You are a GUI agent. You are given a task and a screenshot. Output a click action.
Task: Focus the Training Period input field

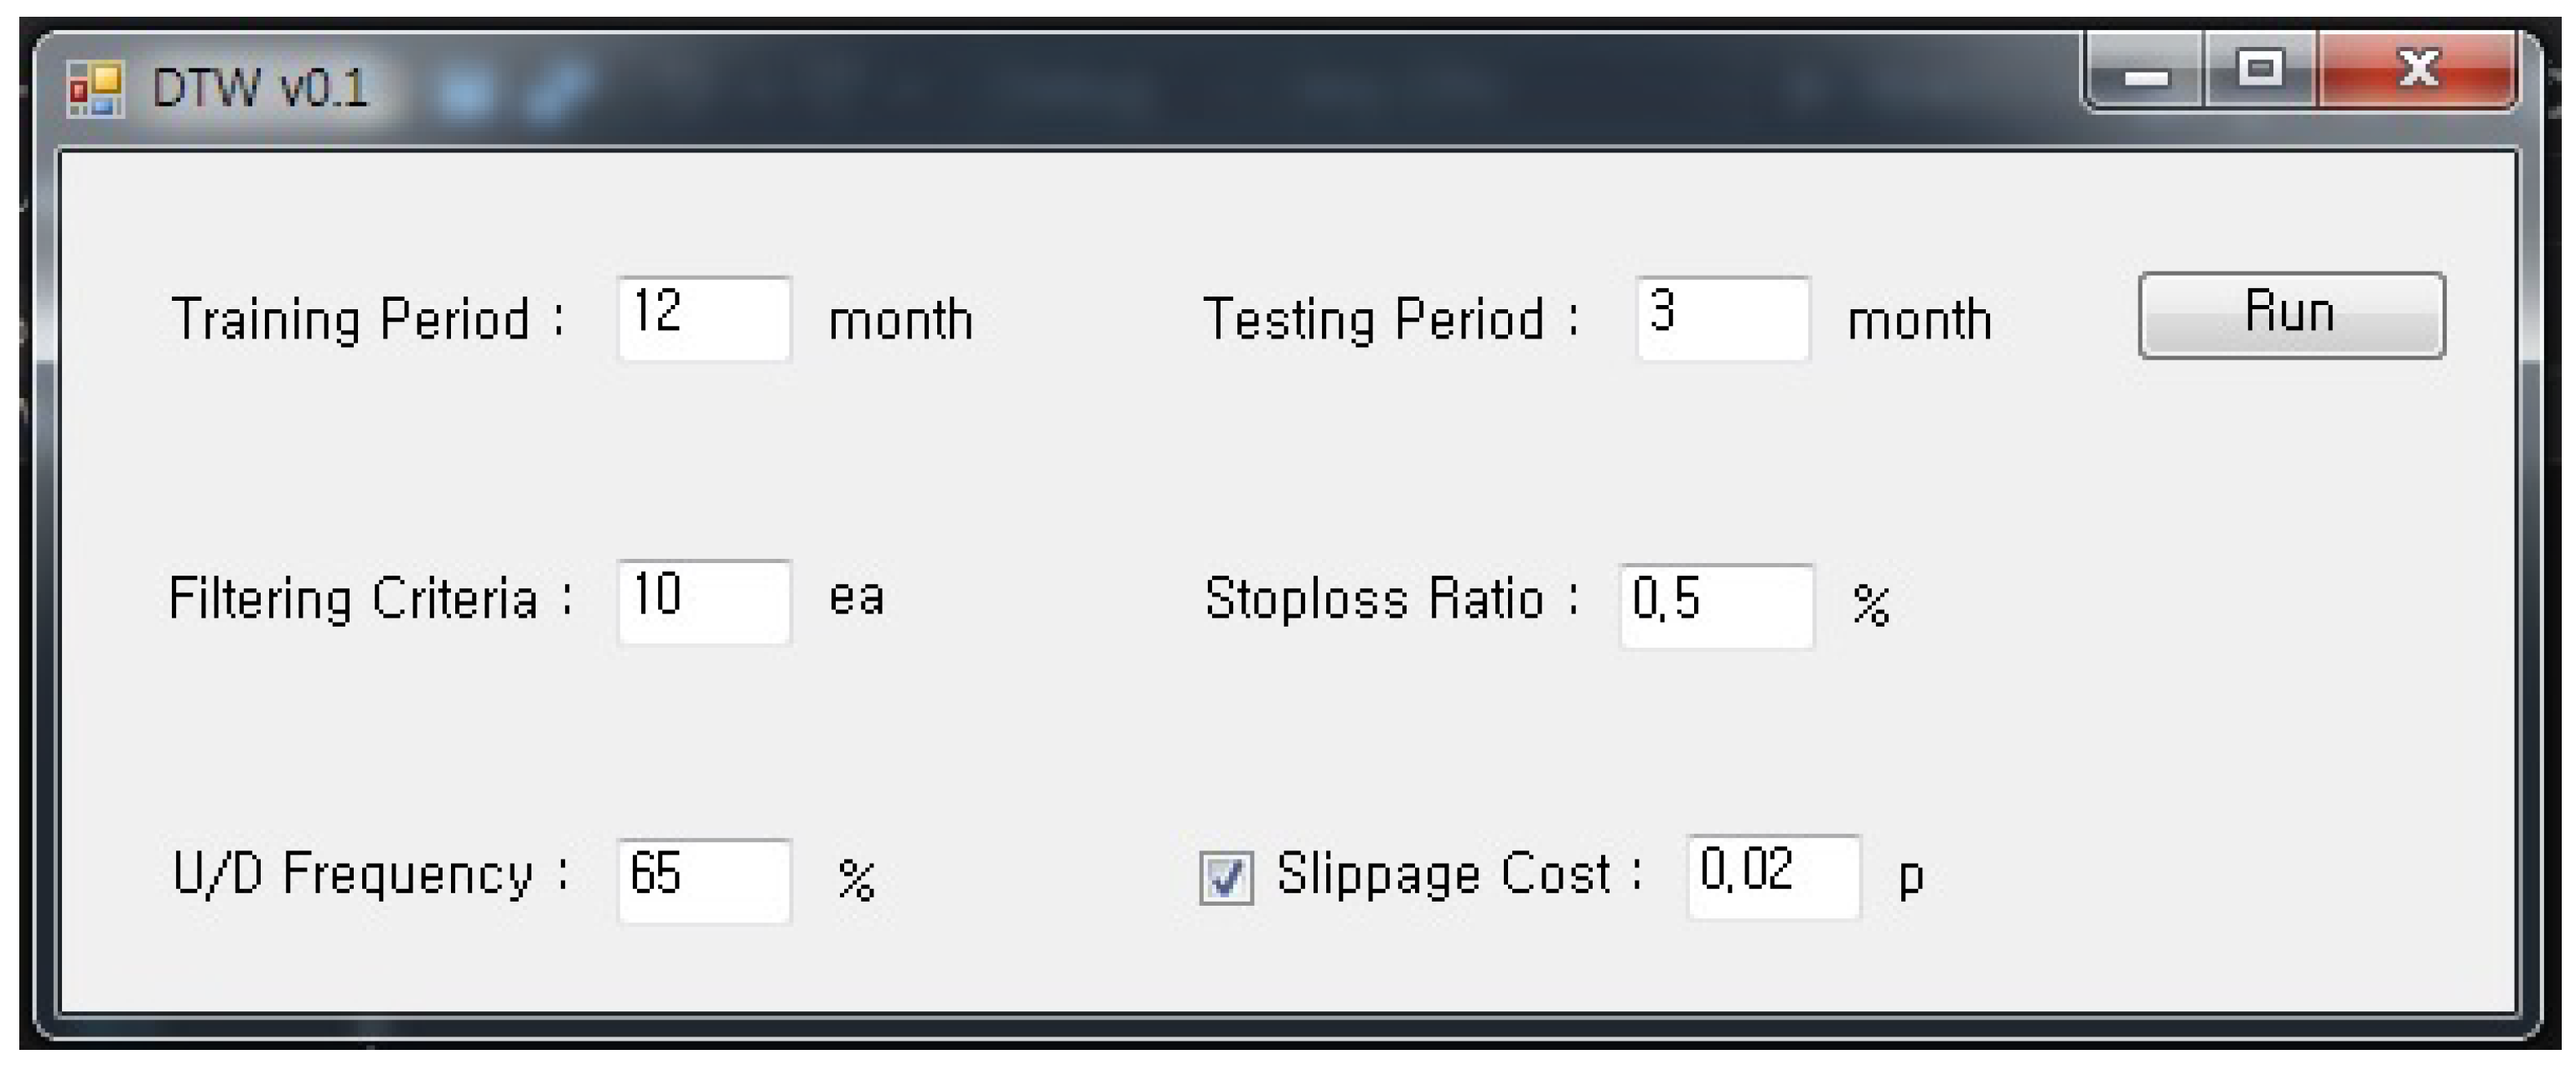(x=704, y=318)
